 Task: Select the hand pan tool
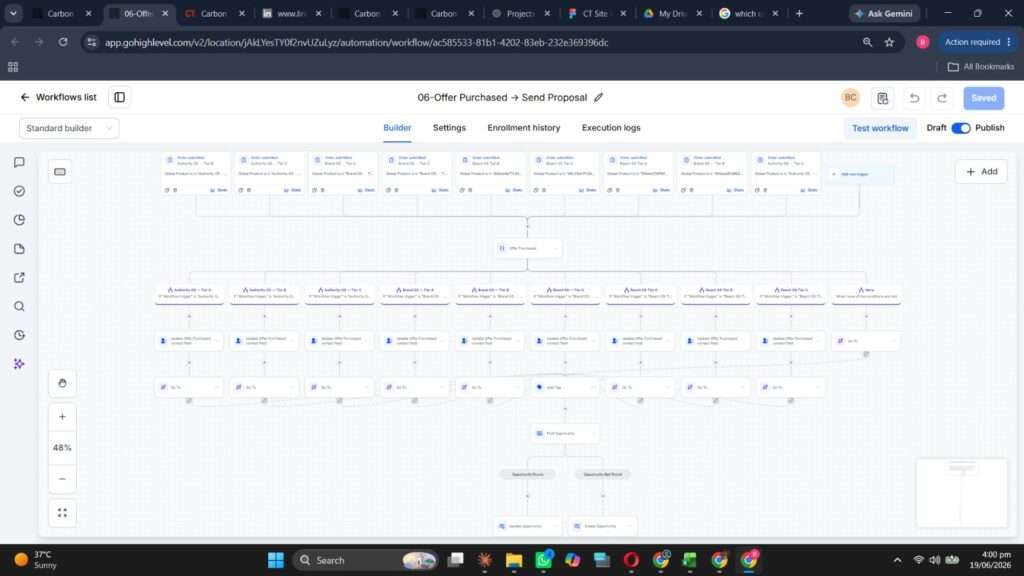[62, 383]
